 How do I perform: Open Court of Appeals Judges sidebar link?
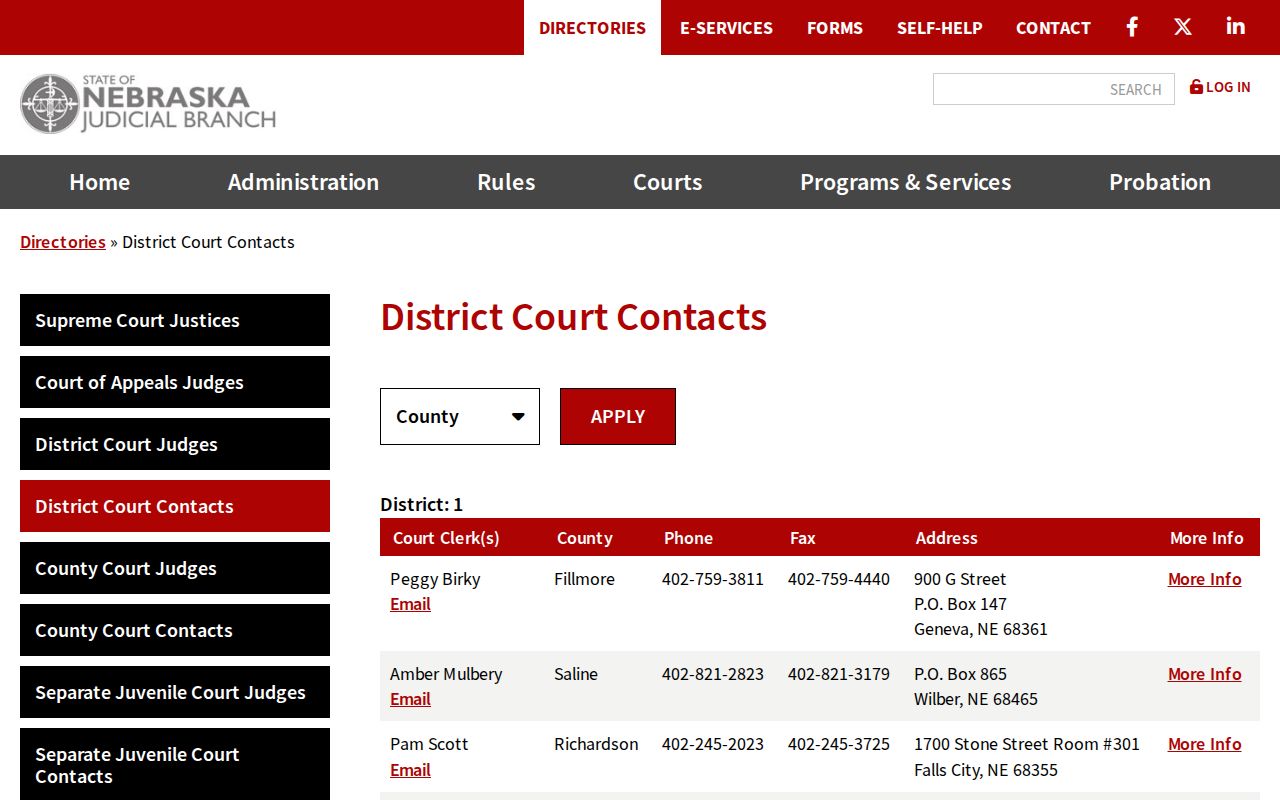[x=175, y=382]
